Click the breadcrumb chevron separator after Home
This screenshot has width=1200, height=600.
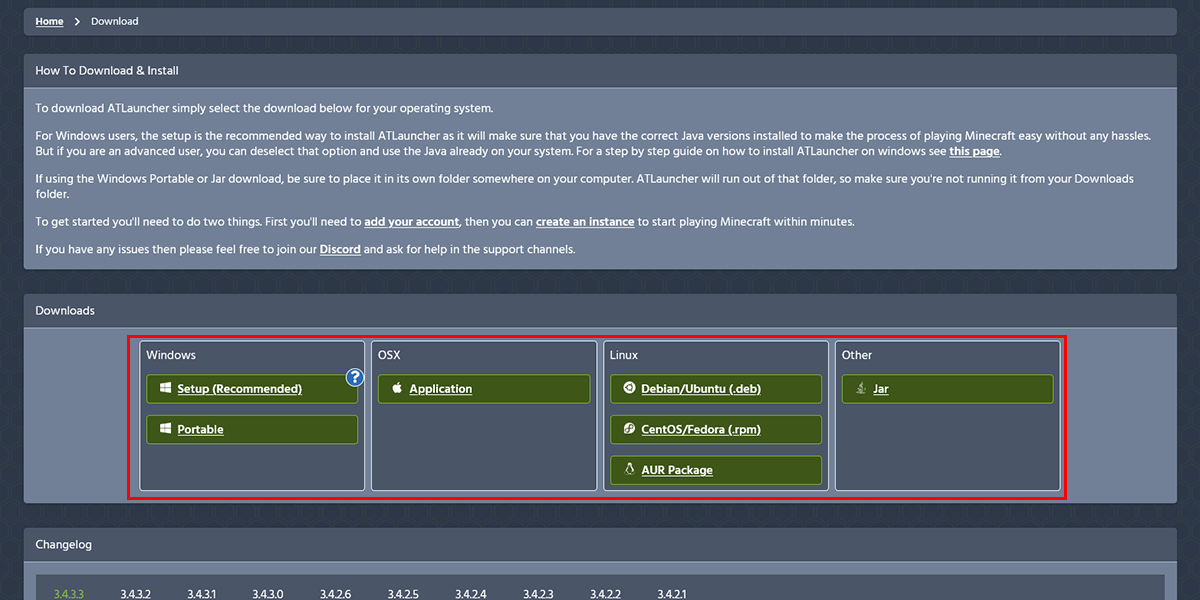(x=77, y=21)
